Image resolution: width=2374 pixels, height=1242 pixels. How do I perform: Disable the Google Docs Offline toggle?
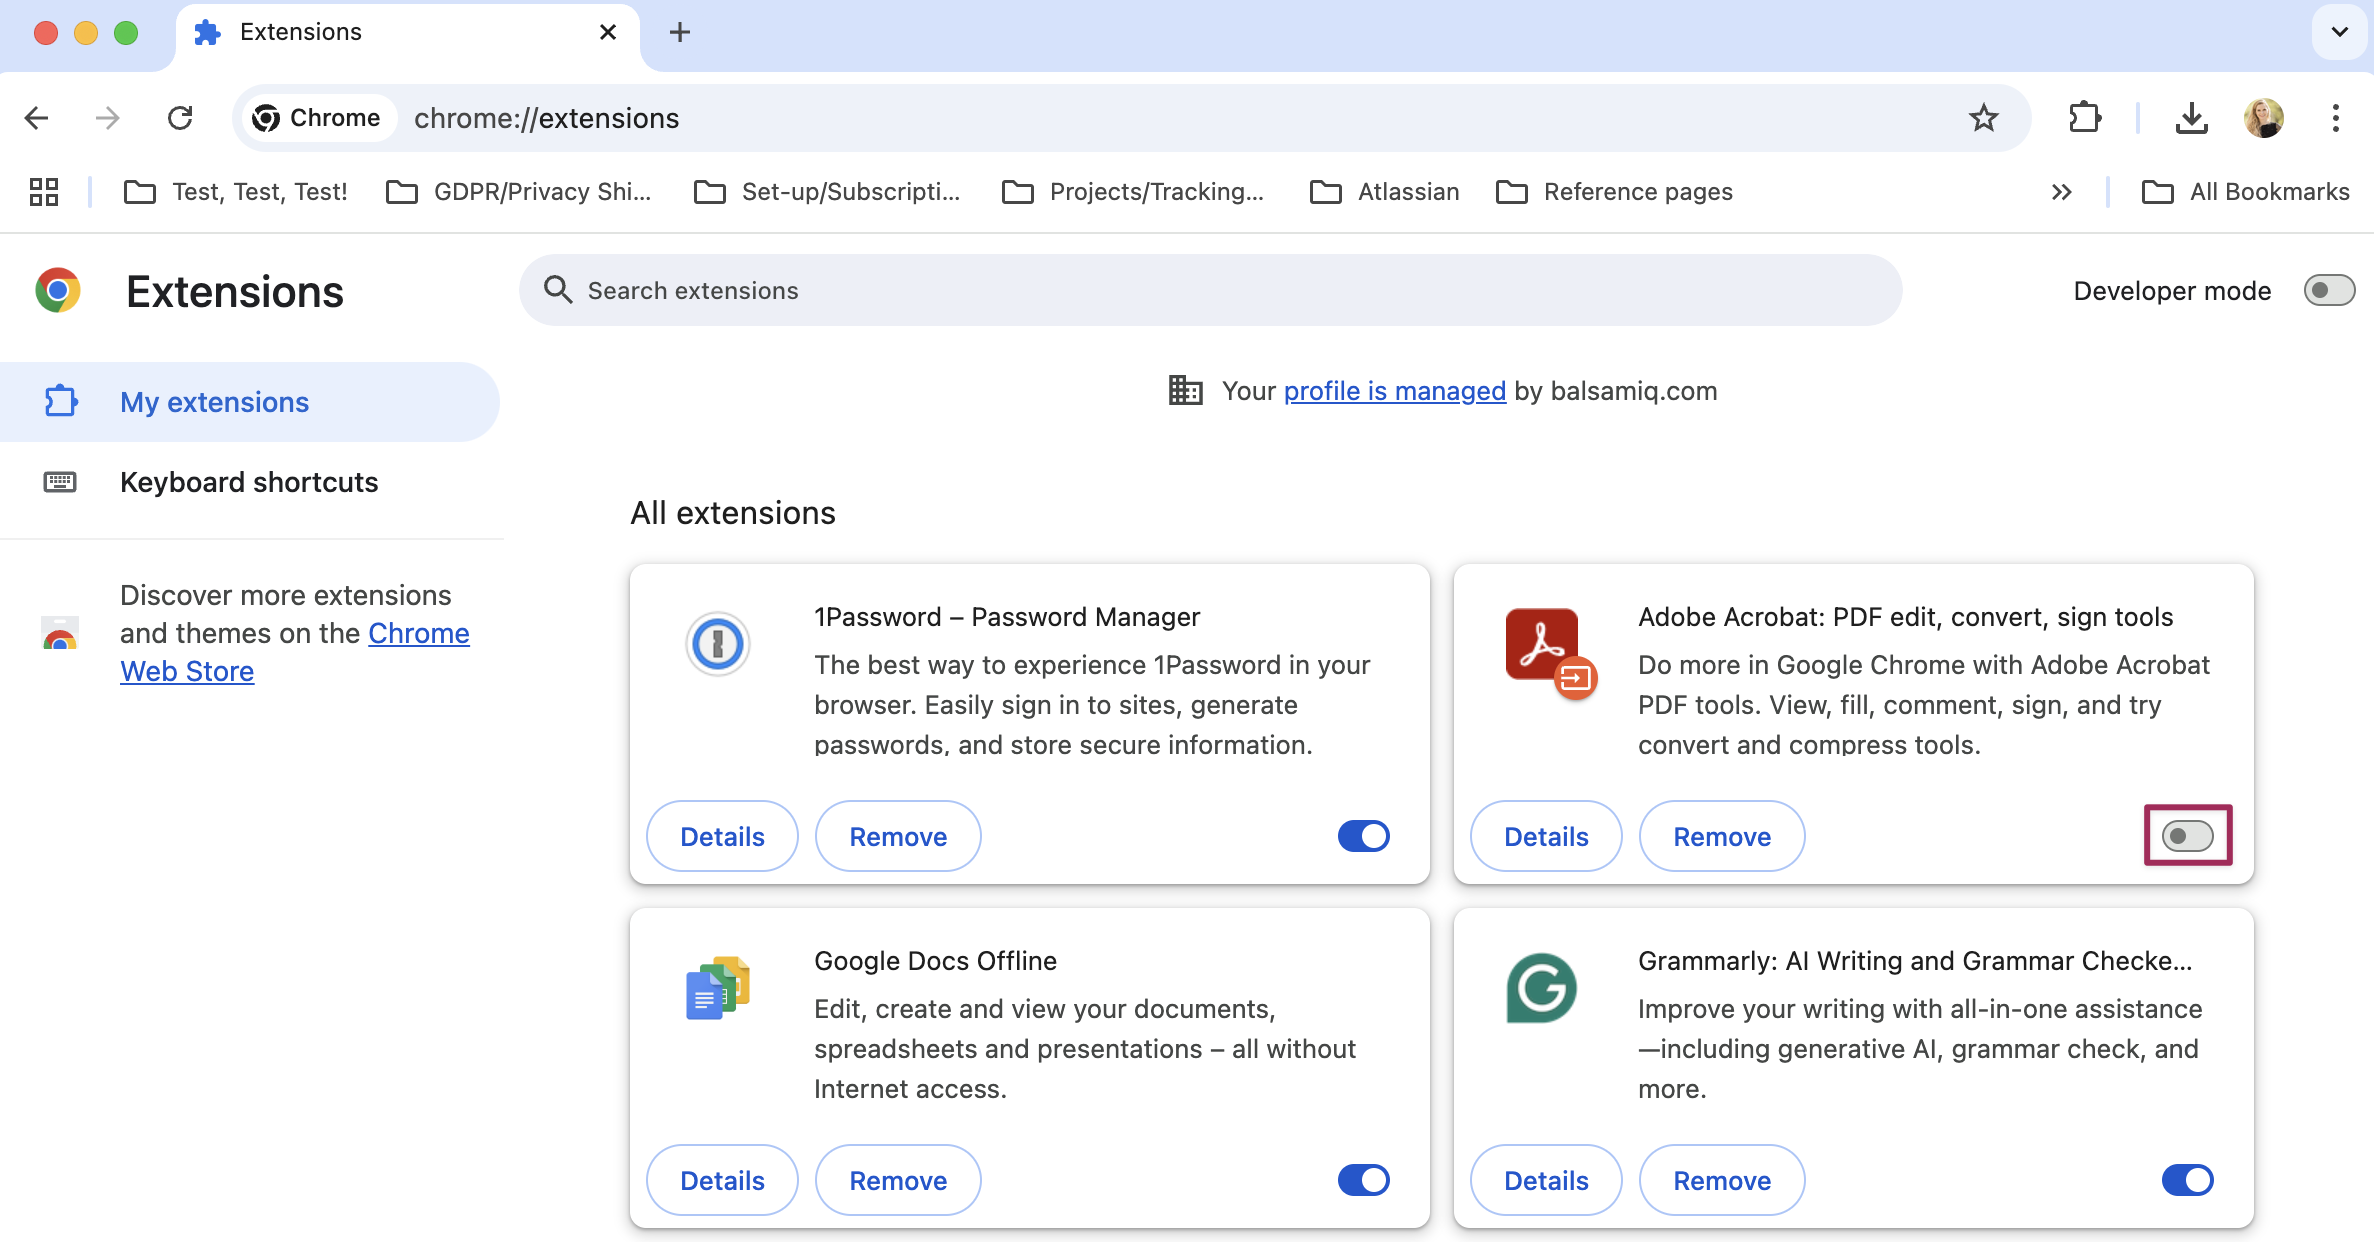click(1363, 1180)
